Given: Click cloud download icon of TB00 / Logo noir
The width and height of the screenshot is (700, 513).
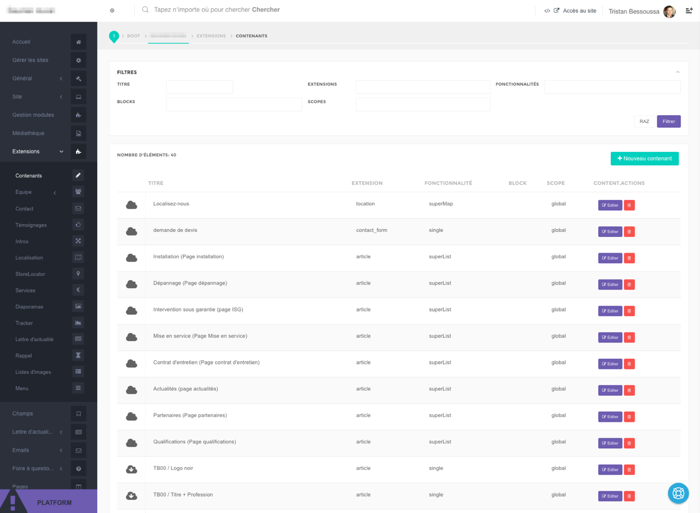Looking at the screenshot, I should tap(131, 469).
